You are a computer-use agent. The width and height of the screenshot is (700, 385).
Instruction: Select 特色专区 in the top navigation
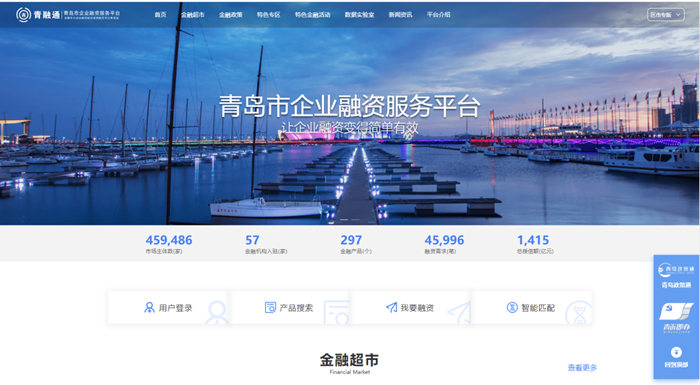(x=268, y=15)
